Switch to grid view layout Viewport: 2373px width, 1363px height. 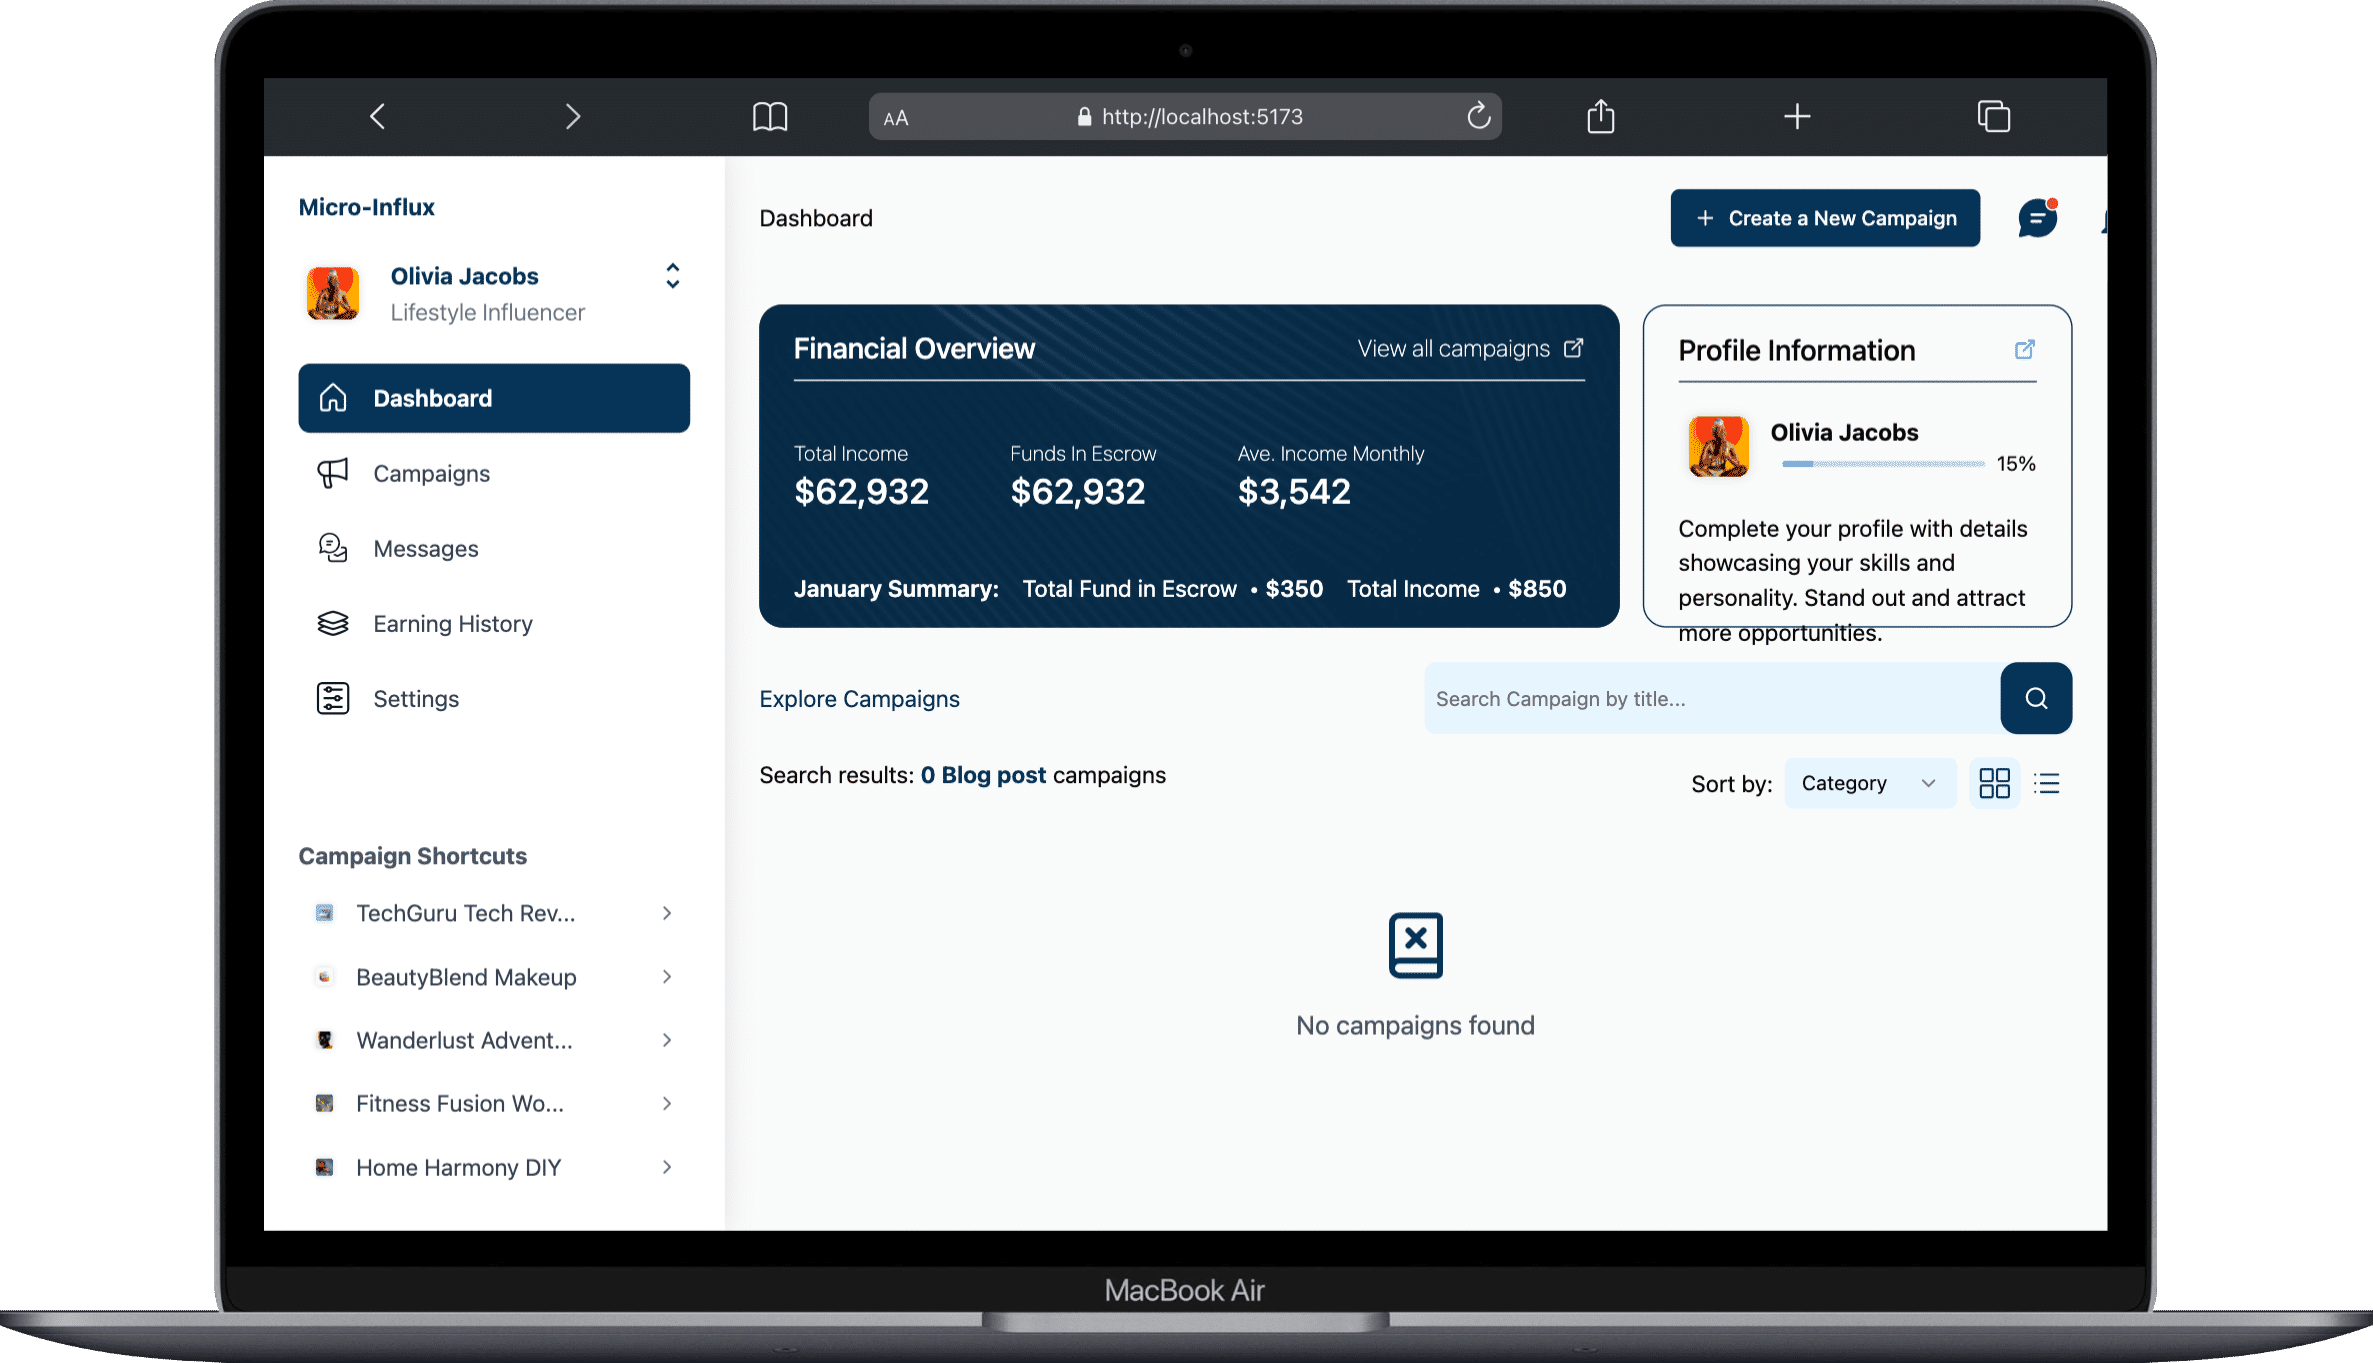coord(1994,783)
